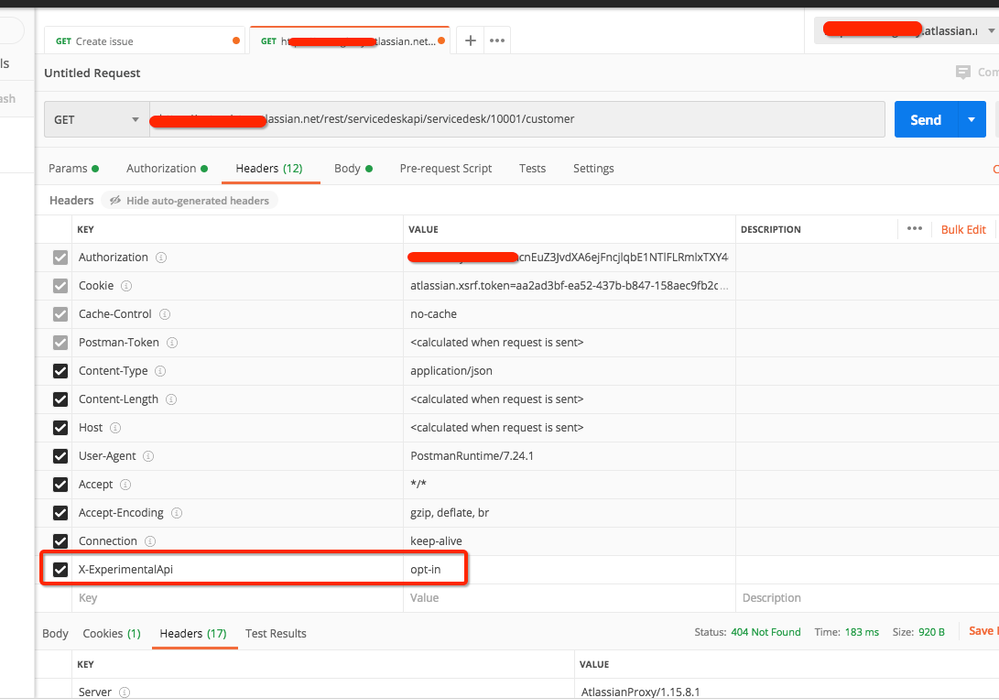Show the response Cookies (1) tab
Image resolution: width=999 pixels, height=700 pixels.
(111, 634)
